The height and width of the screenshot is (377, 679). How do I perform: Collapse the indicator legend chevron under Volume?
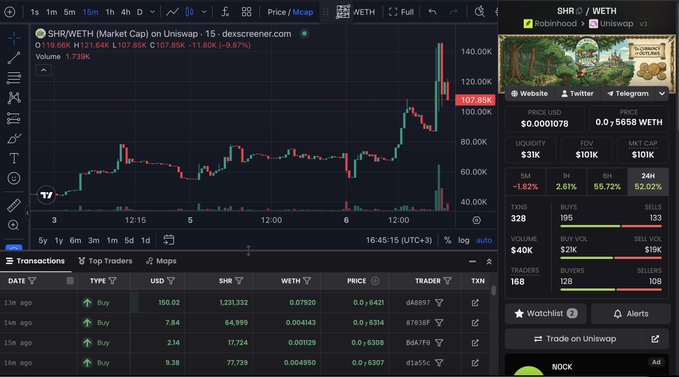(x=43, y=70)
